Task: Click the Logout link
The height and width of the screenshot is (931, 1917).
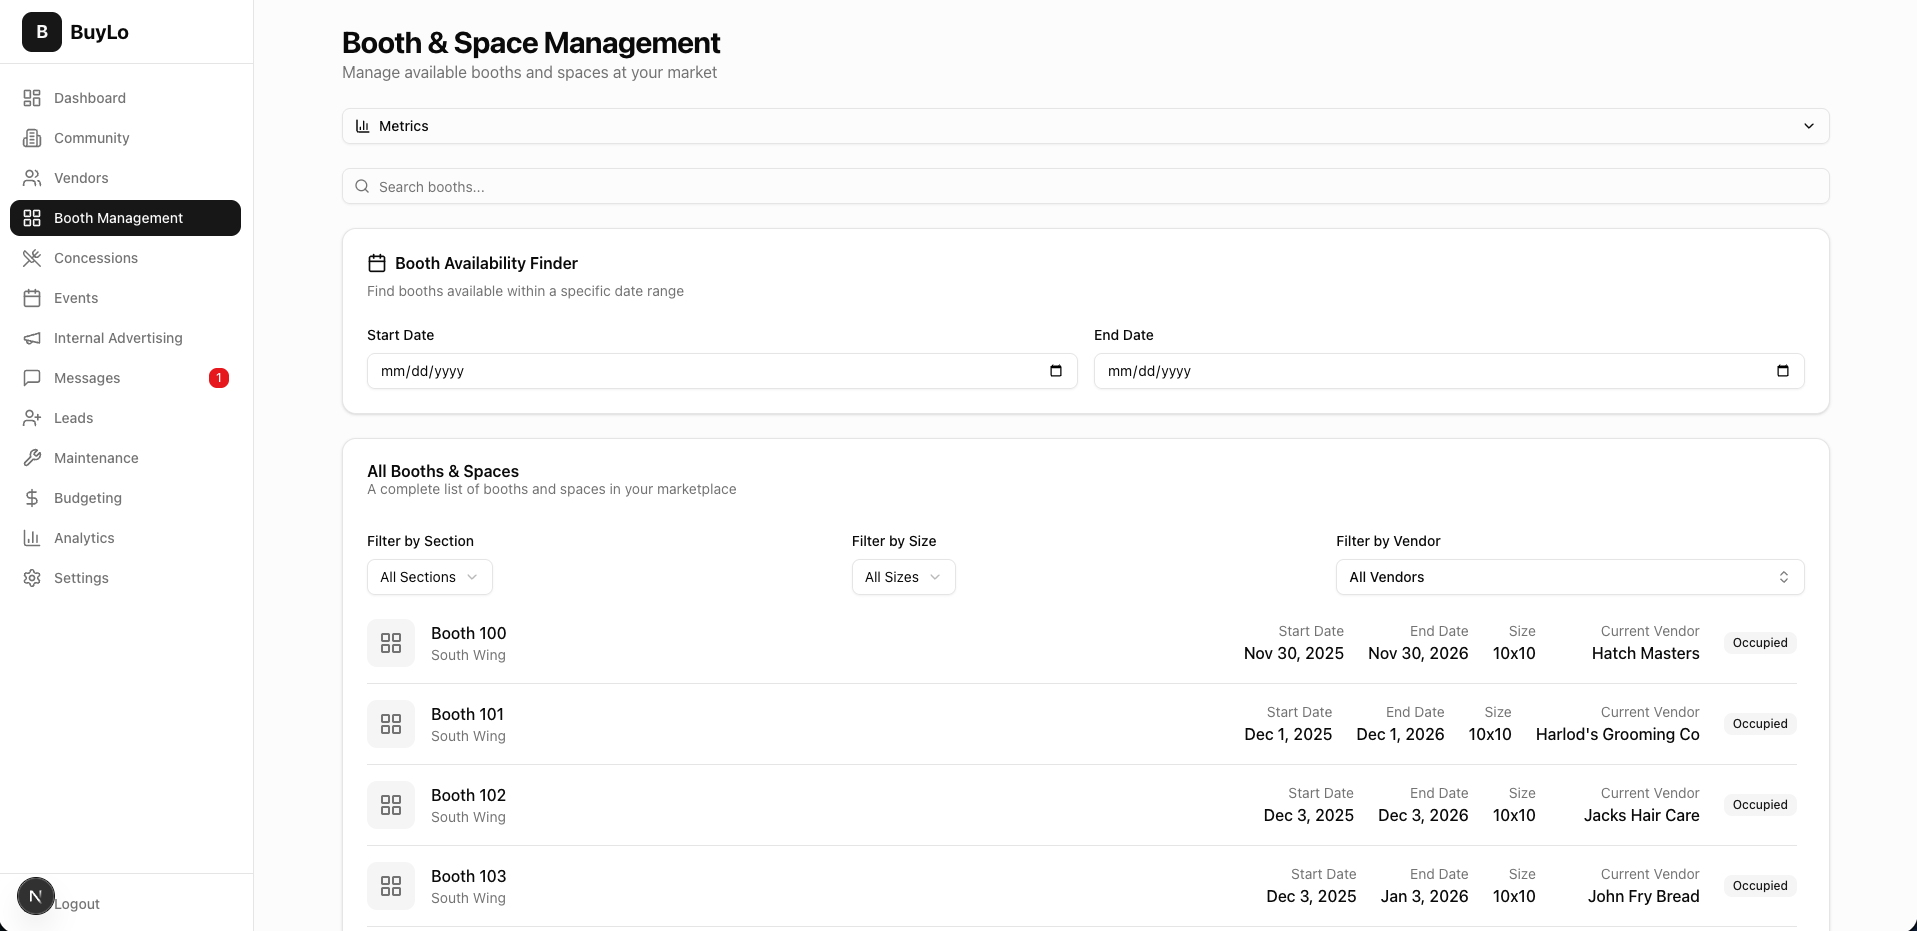Action: [78, 904]
